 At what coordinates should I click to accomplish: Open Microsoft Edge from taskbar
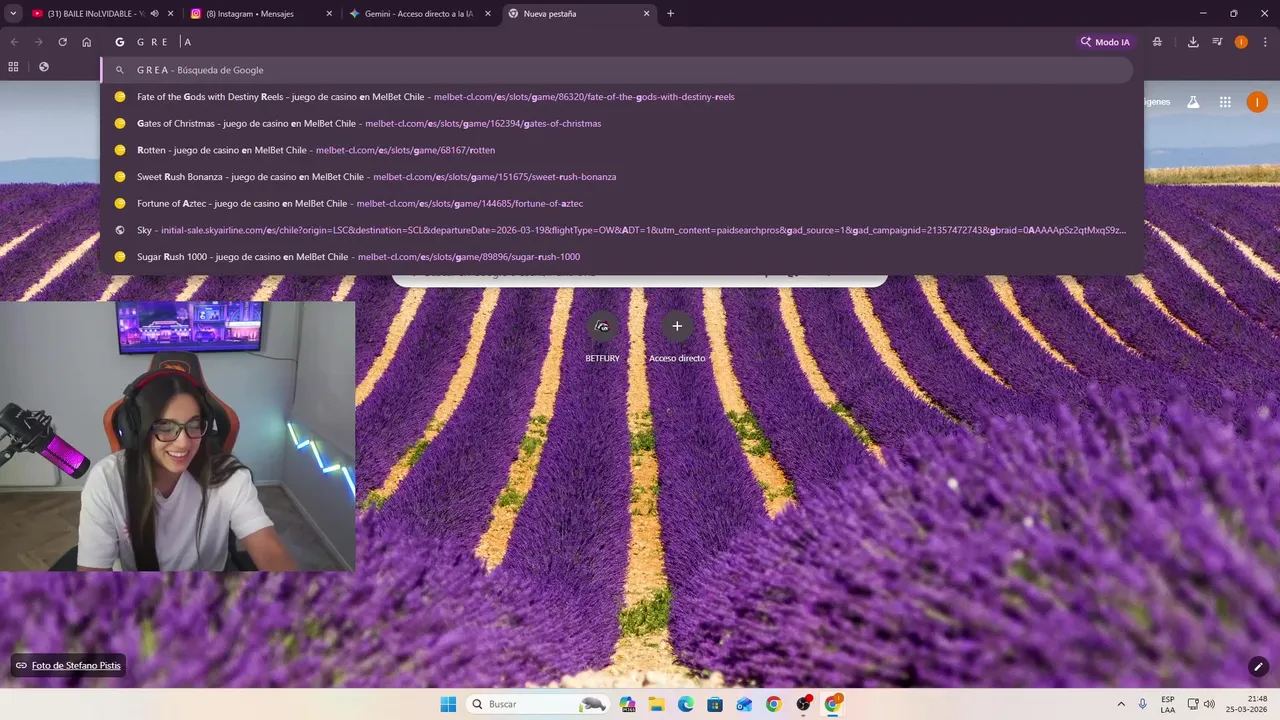click(686, 704)
